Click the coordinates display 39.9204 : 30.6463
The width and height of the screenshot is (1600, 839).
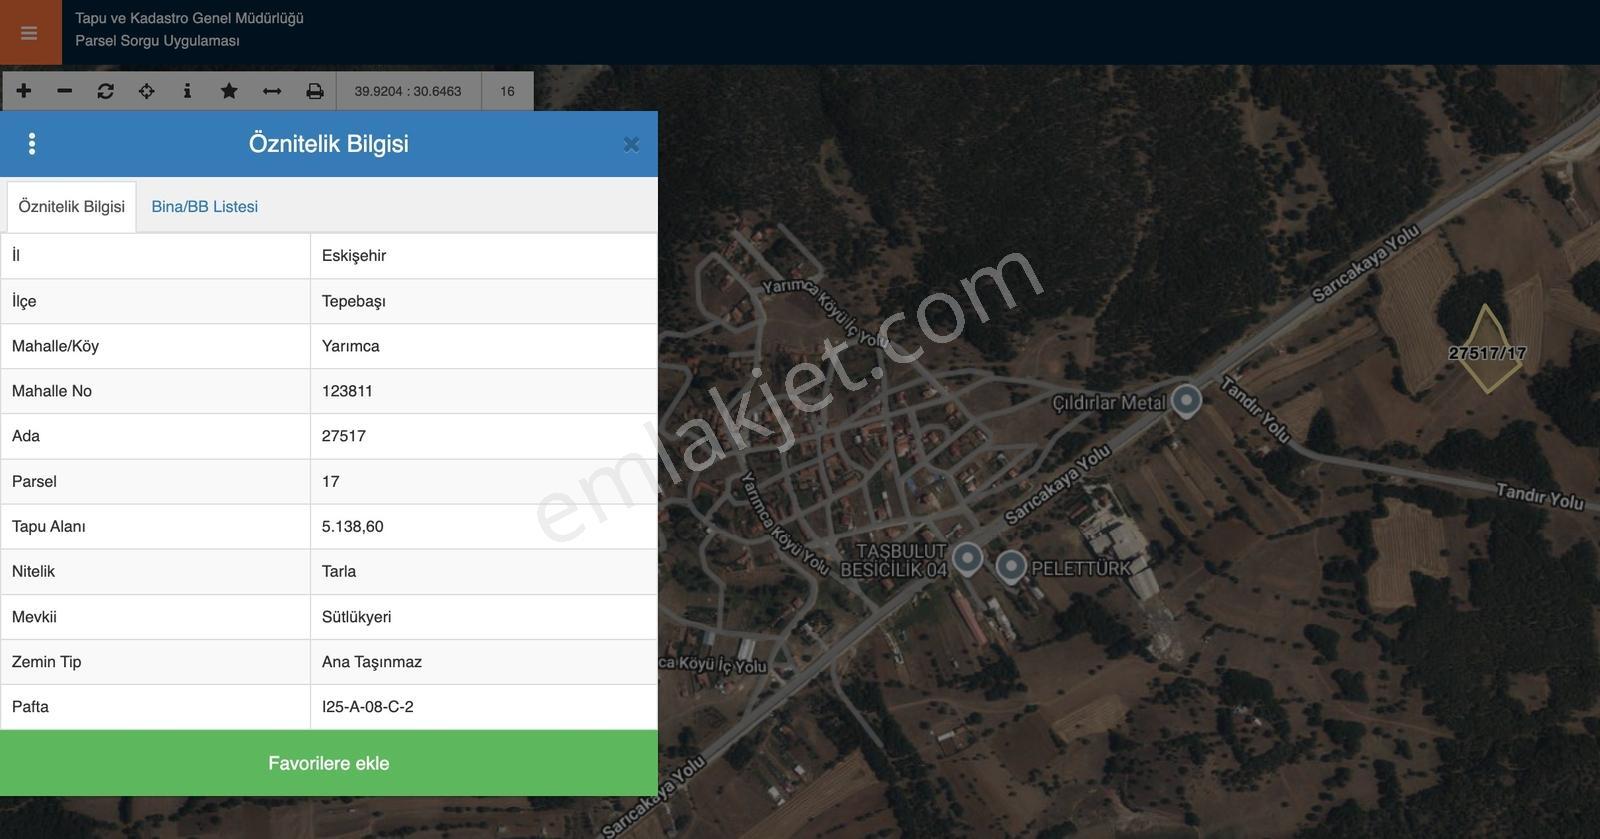pos(408,91)
